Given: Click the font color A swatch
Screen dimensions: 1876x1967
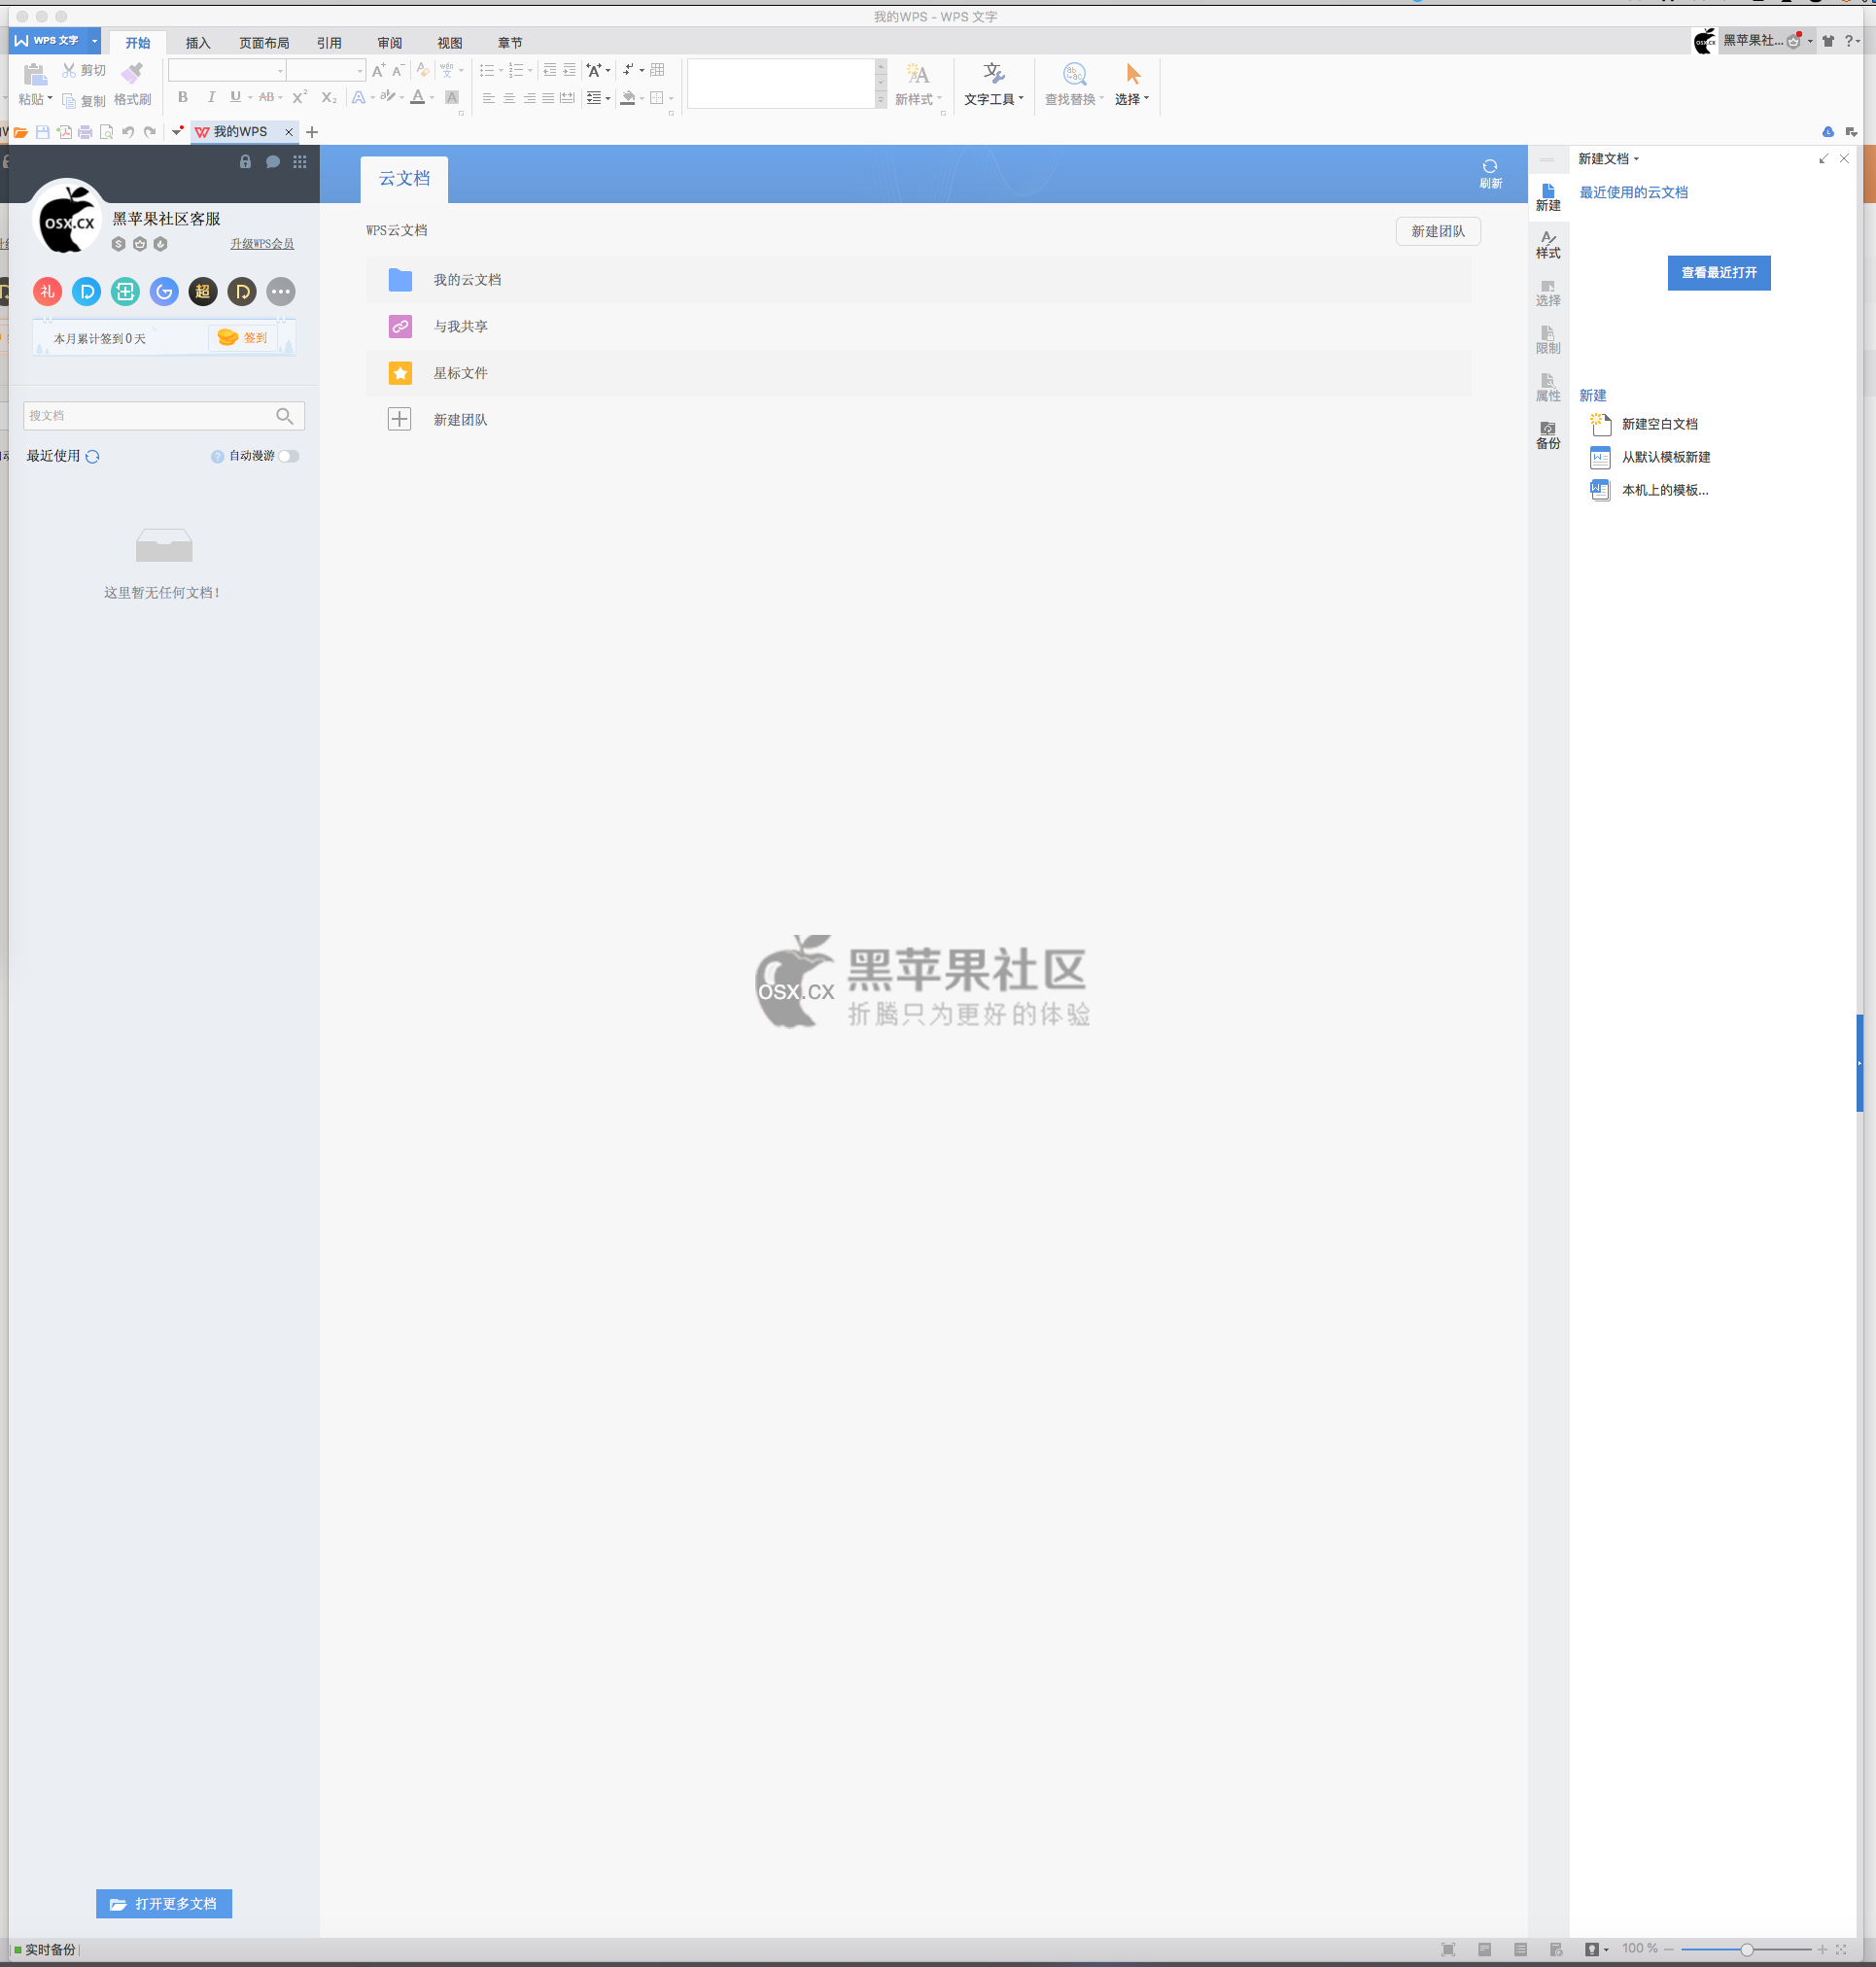Looking at the screenshot, I should coord(417,97).
